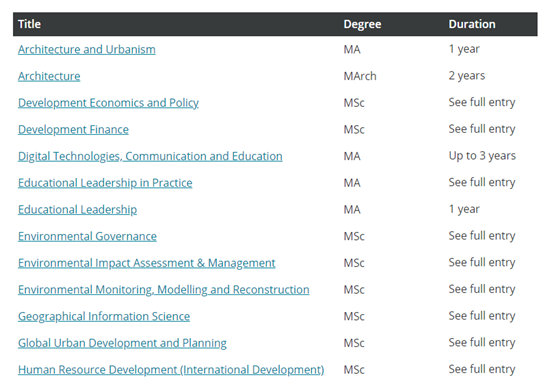Viewport: 554px width, 386px height.
Task: Open Geographical Information Science course link
Action: click(104, 316)
